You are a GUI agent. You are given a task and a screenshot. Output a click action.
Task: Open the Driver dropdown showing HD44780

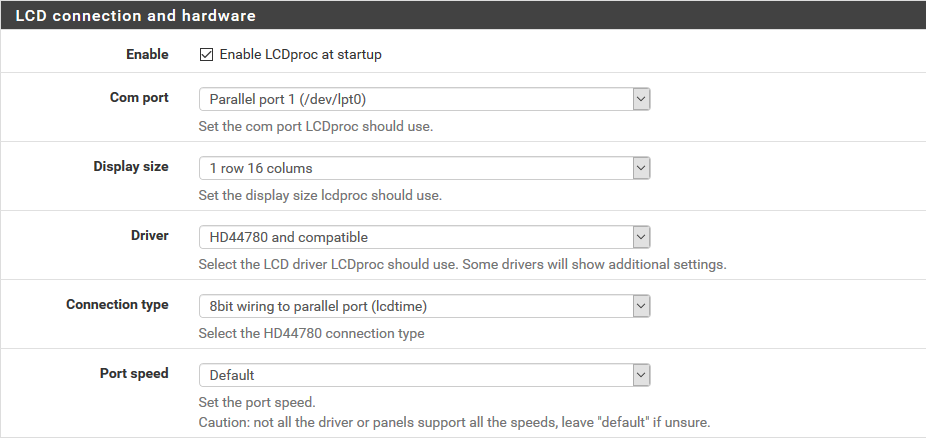[424, 237]
